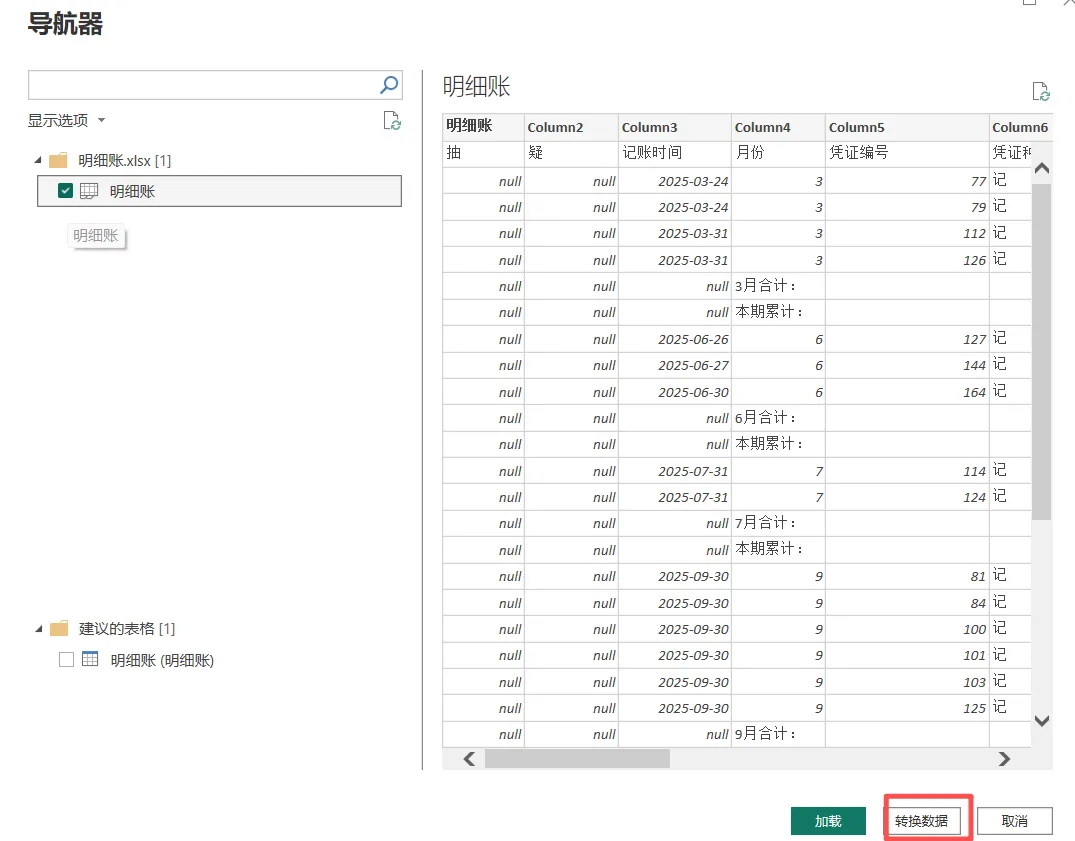The height and width of the screenshot is (841, 1075).
Task: Click the horizontal scrollbar thumb
Action: (x=577, y=759)
